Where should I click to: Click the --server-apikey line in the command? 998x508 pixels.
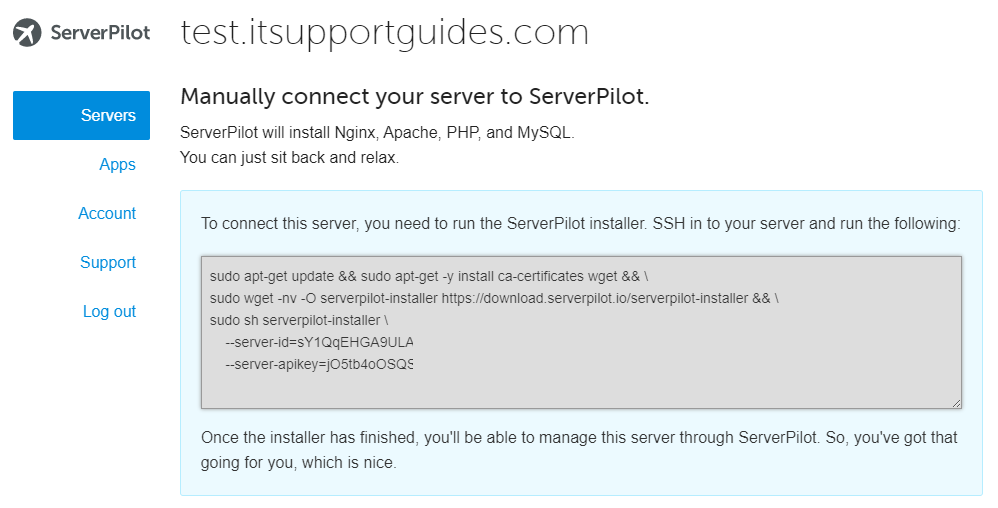[x=319, y=364]
